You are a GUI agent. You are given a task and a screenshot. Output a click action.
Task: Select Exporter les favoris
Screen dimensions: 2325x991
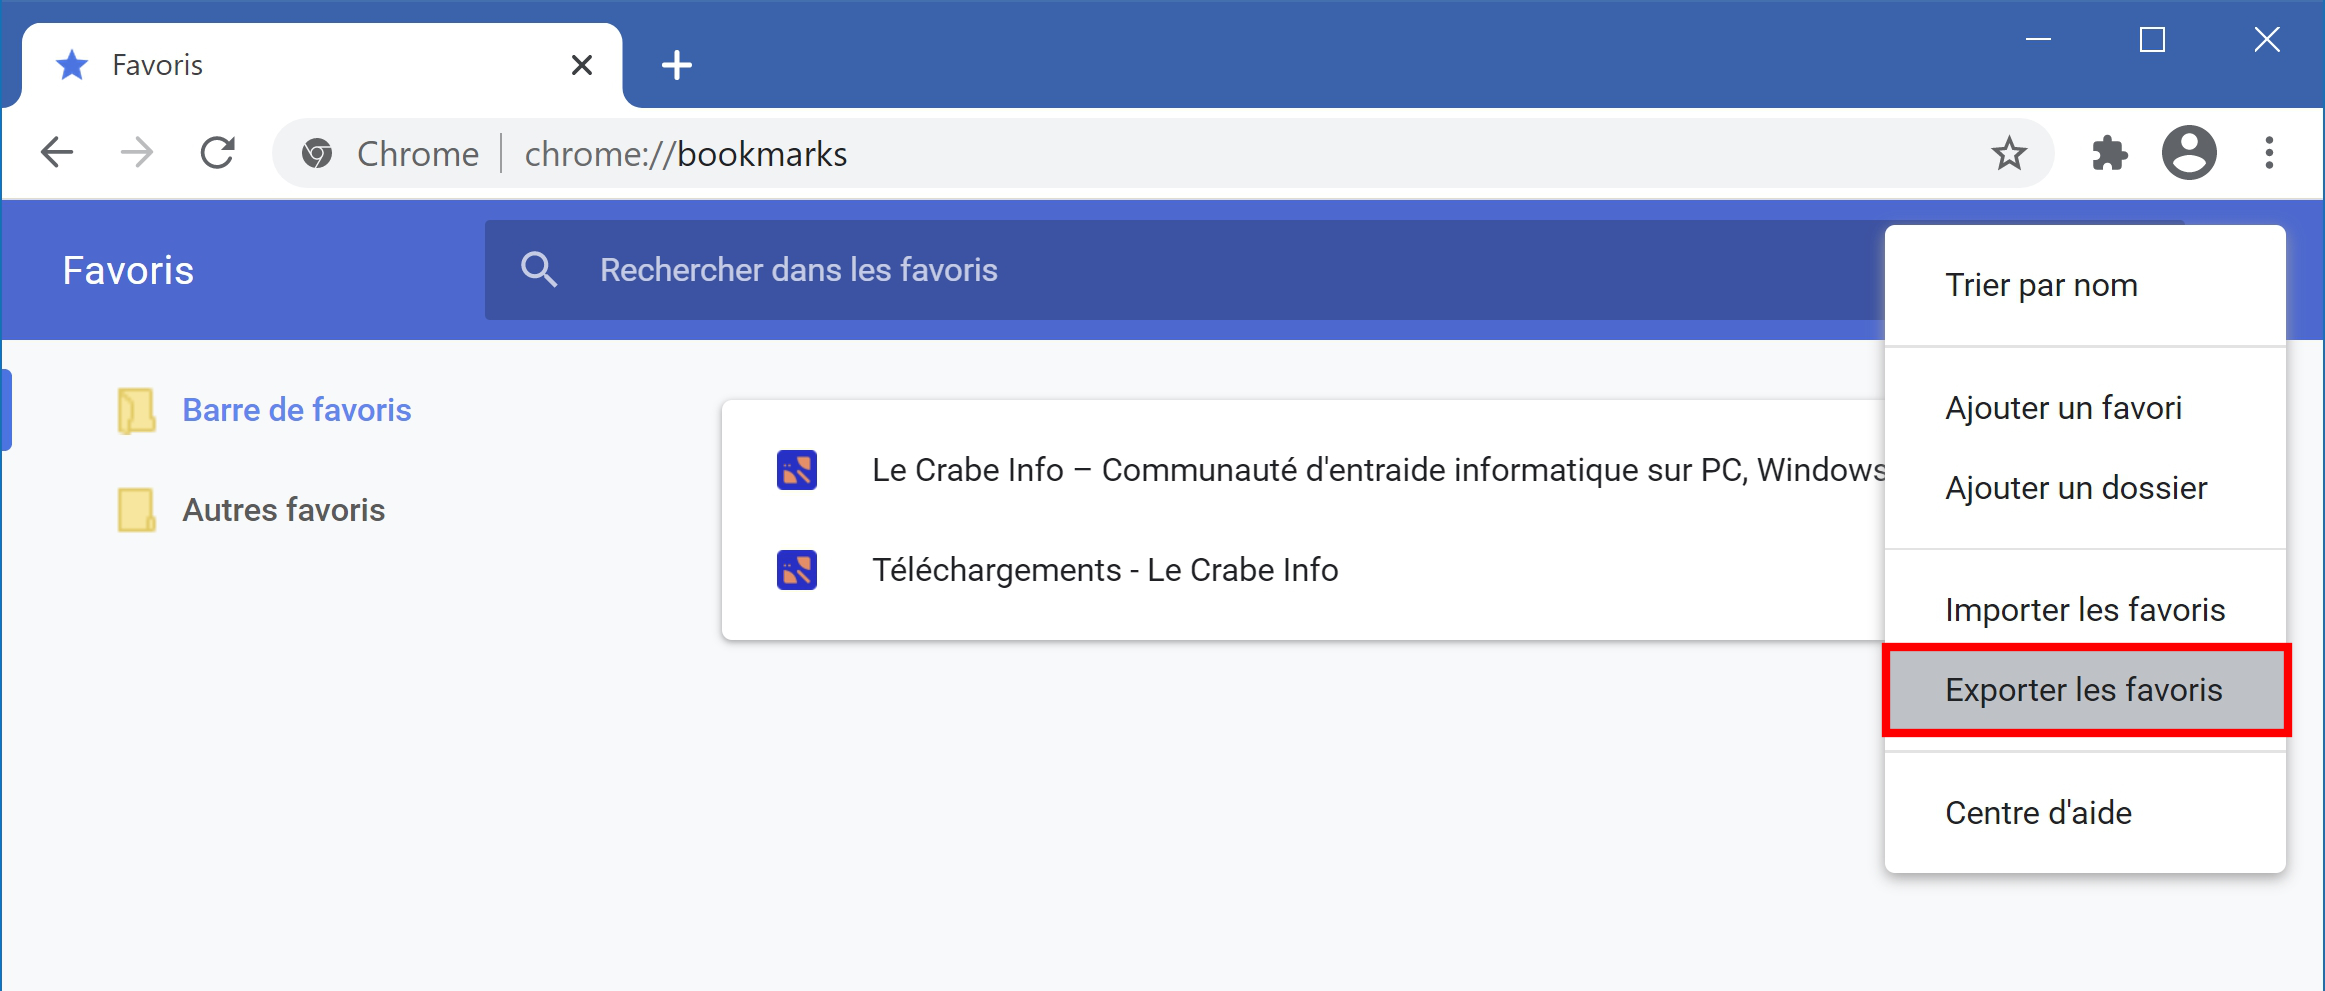[2085, 690]
